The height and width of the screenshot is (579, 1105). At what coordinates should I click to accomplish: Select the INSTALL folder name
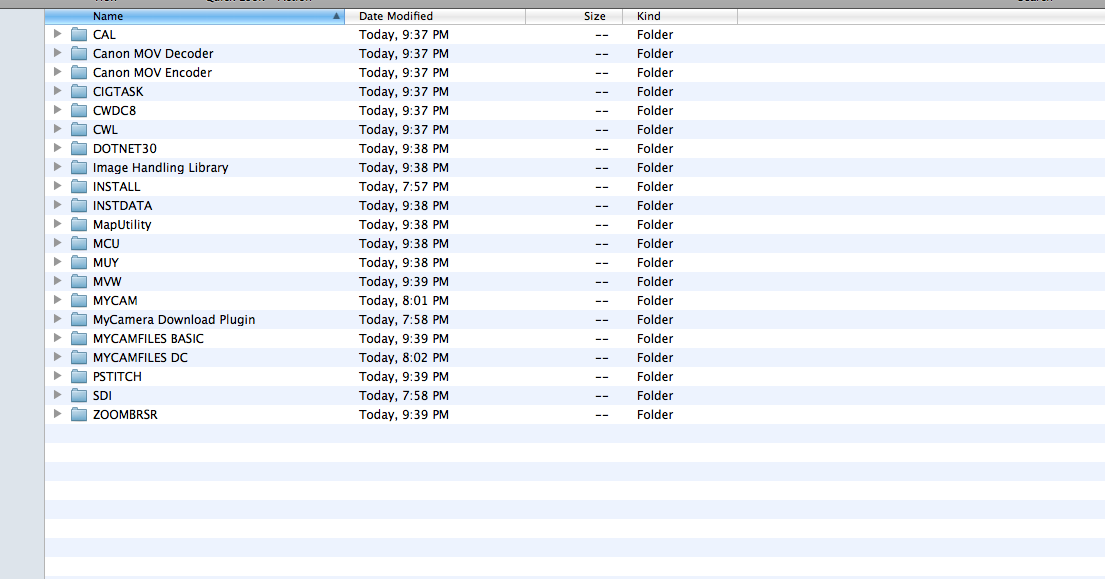tap(116, 187)
